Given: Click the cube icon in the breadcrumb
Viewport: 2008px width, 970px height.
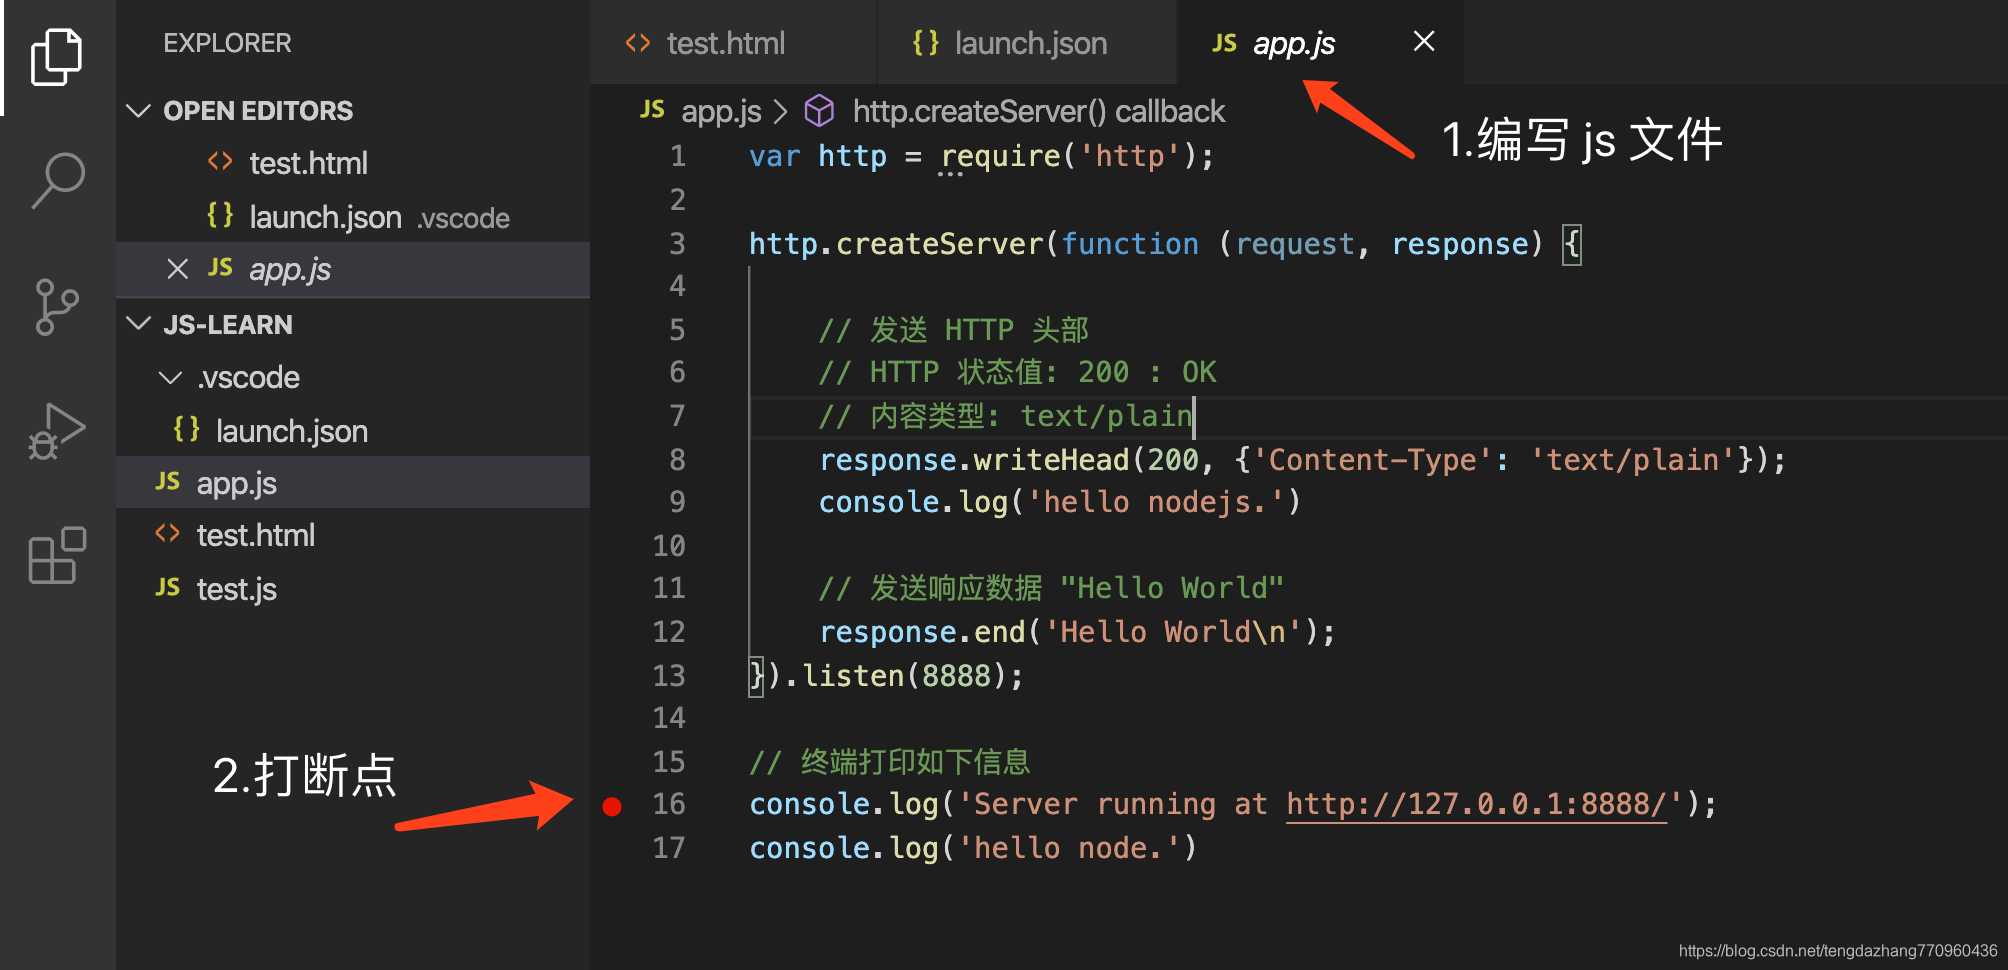Looking at the screenshot, I should pos(819,111).
